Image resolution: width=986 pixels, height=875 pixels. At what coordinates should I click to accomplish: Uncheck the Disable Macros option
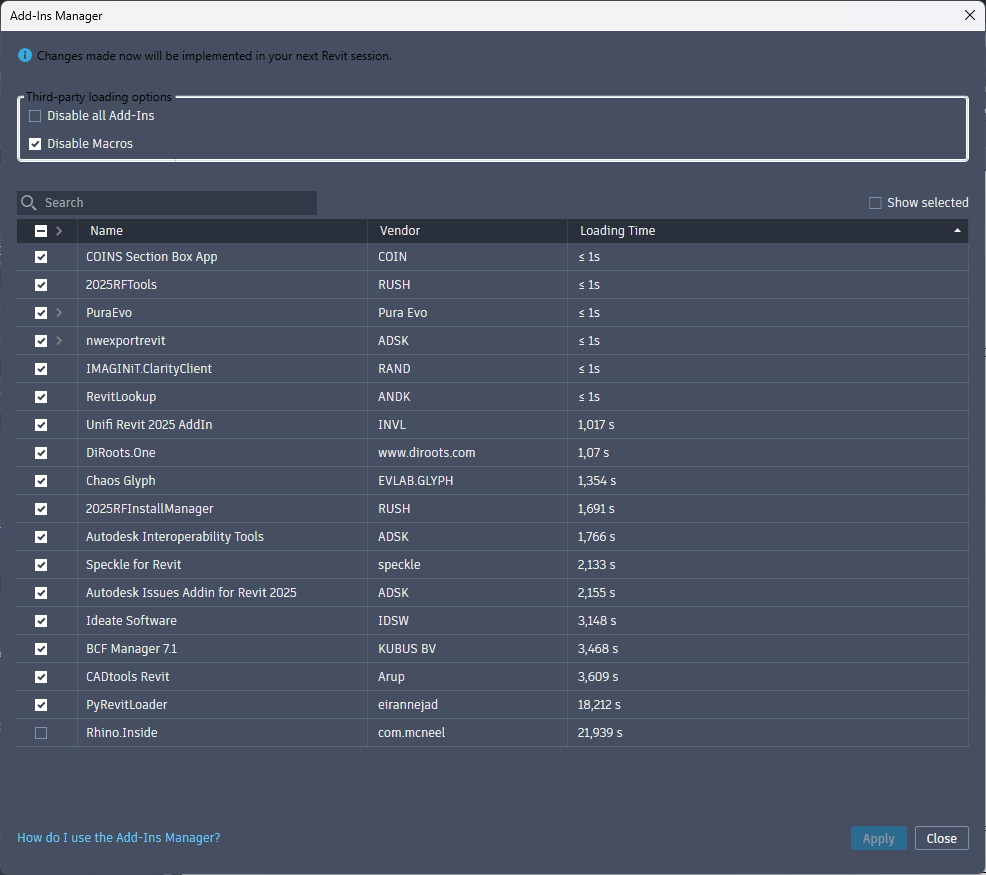(35, 144)
